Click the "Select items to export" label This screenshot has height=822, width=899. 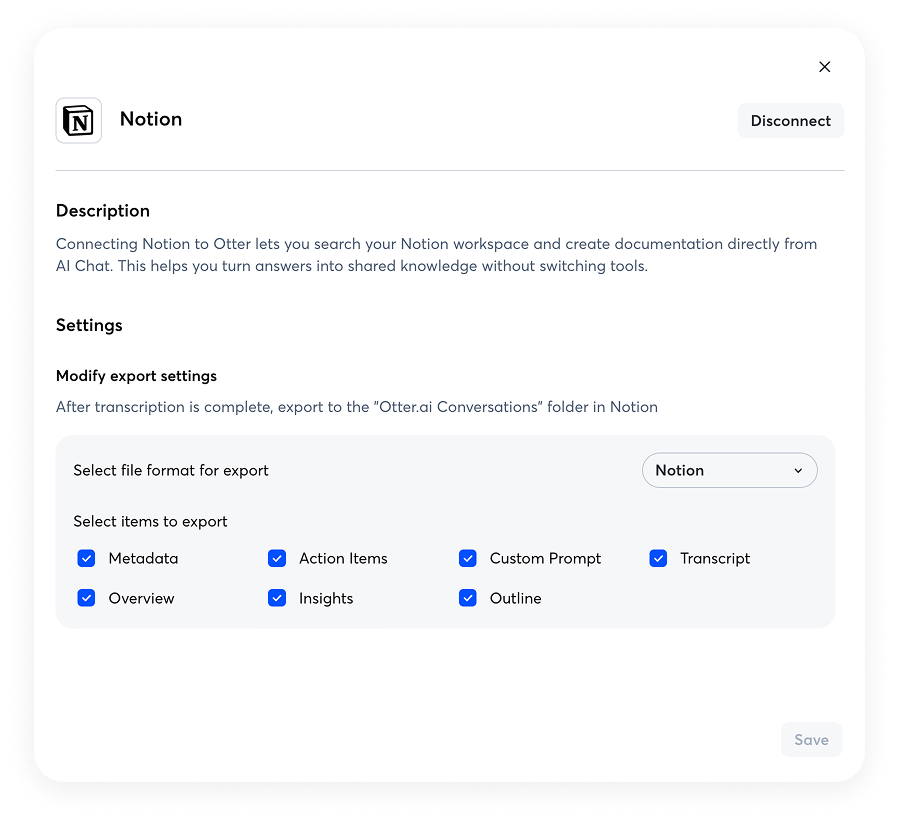pyautogui.click(x=150, y=522)
